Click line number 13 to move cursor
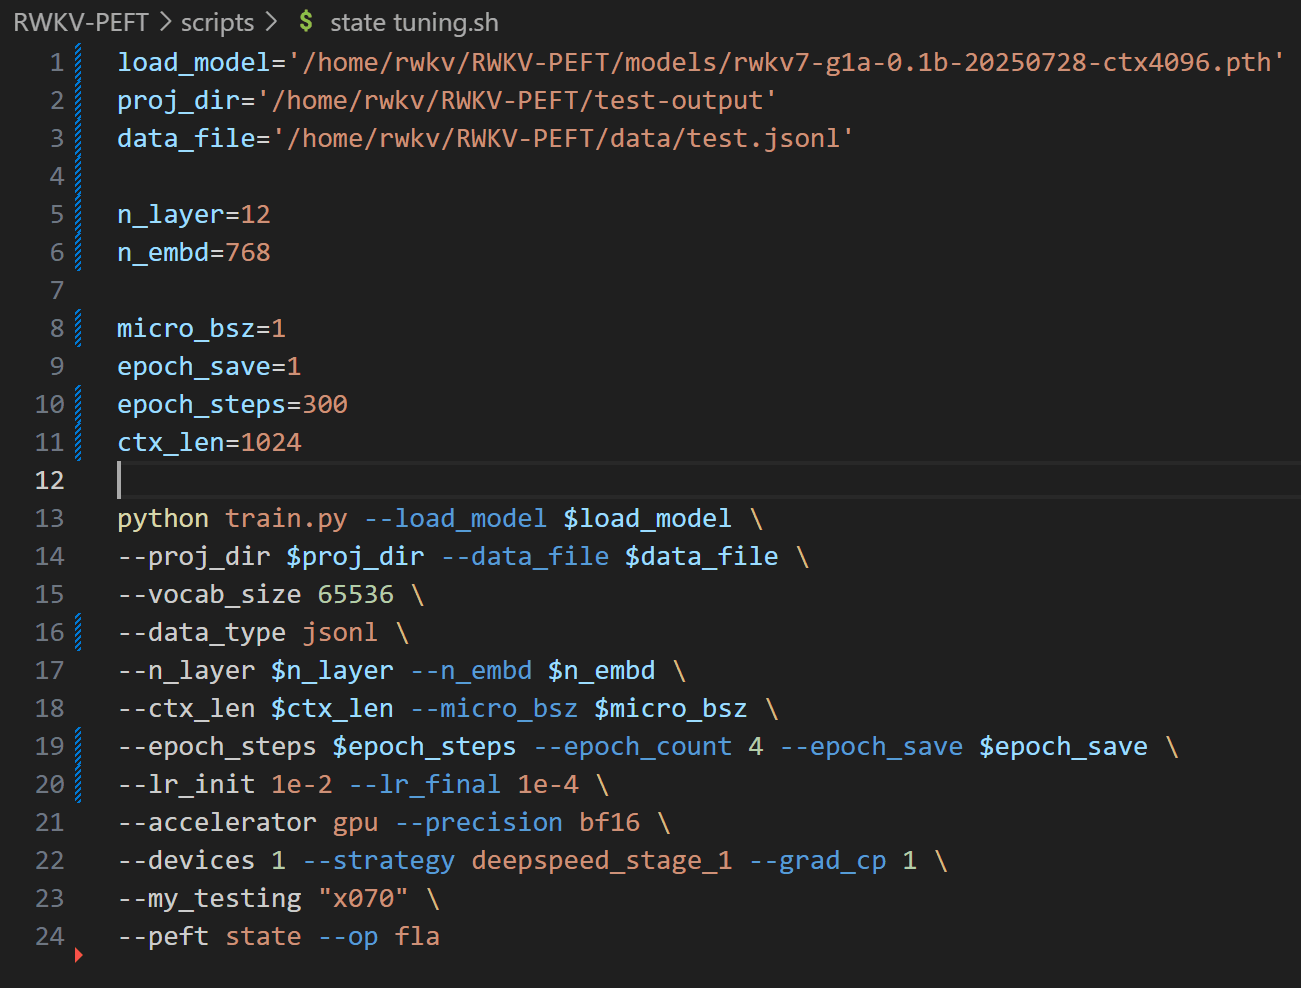This screenshot has width=1301, height=988. click(50, 518)
